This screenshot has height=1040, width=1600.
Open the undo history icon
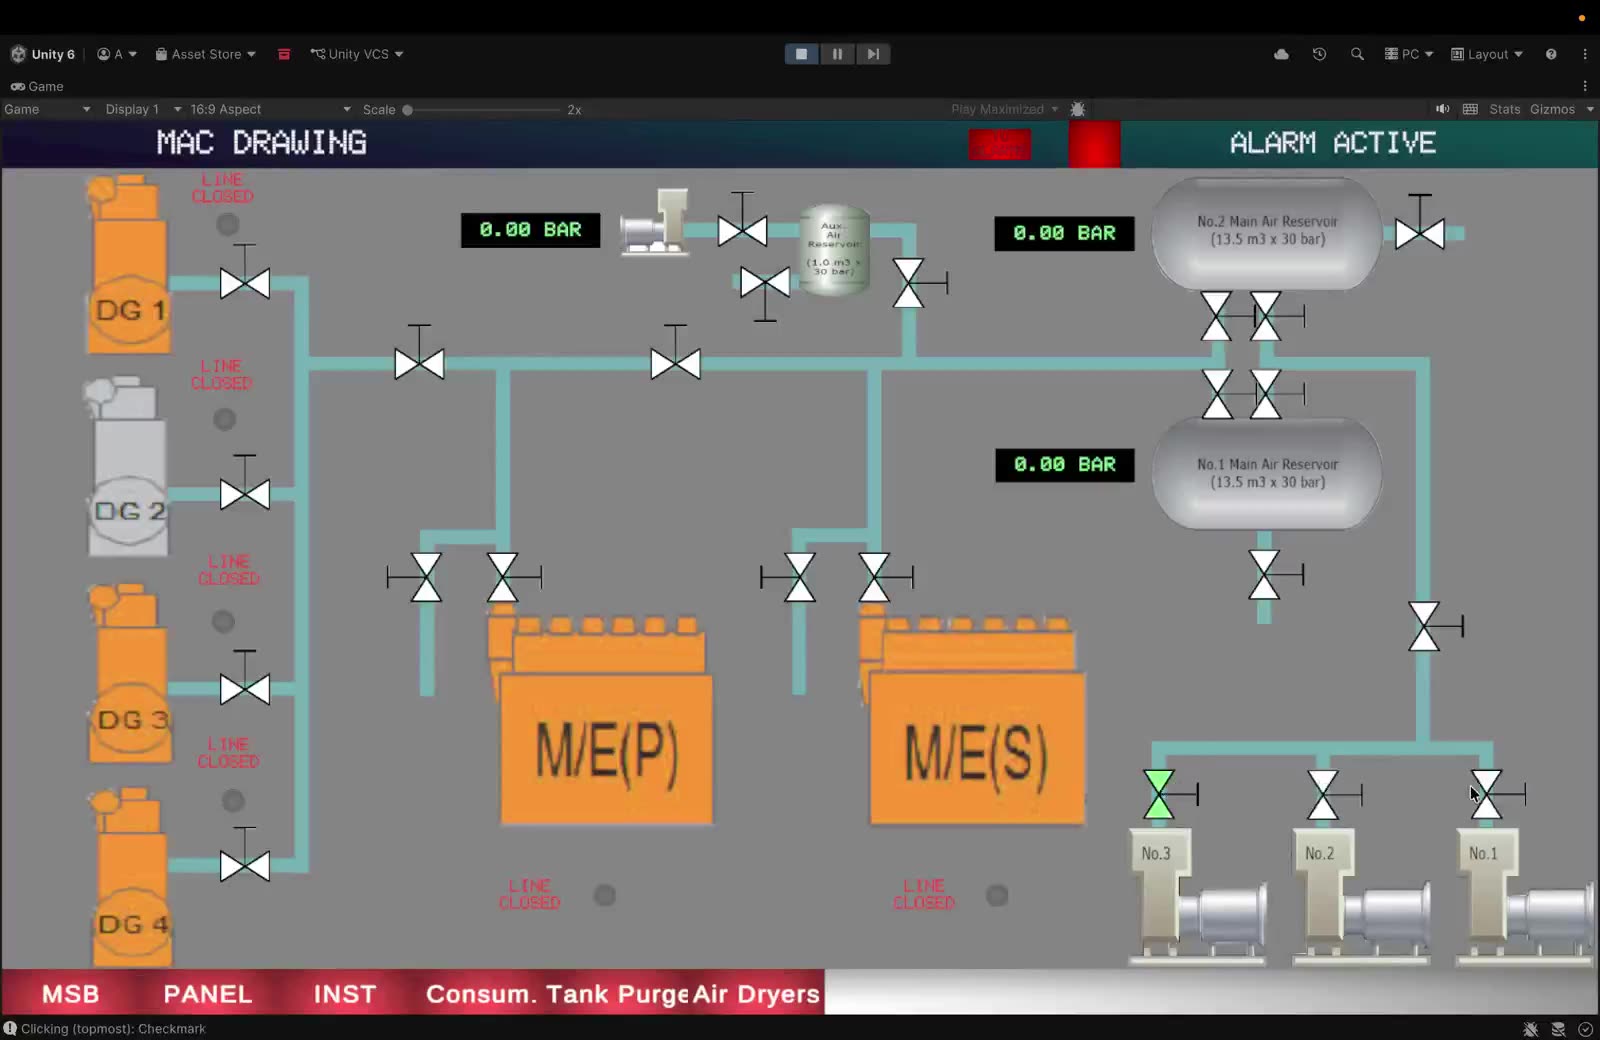coord(1319,54)
